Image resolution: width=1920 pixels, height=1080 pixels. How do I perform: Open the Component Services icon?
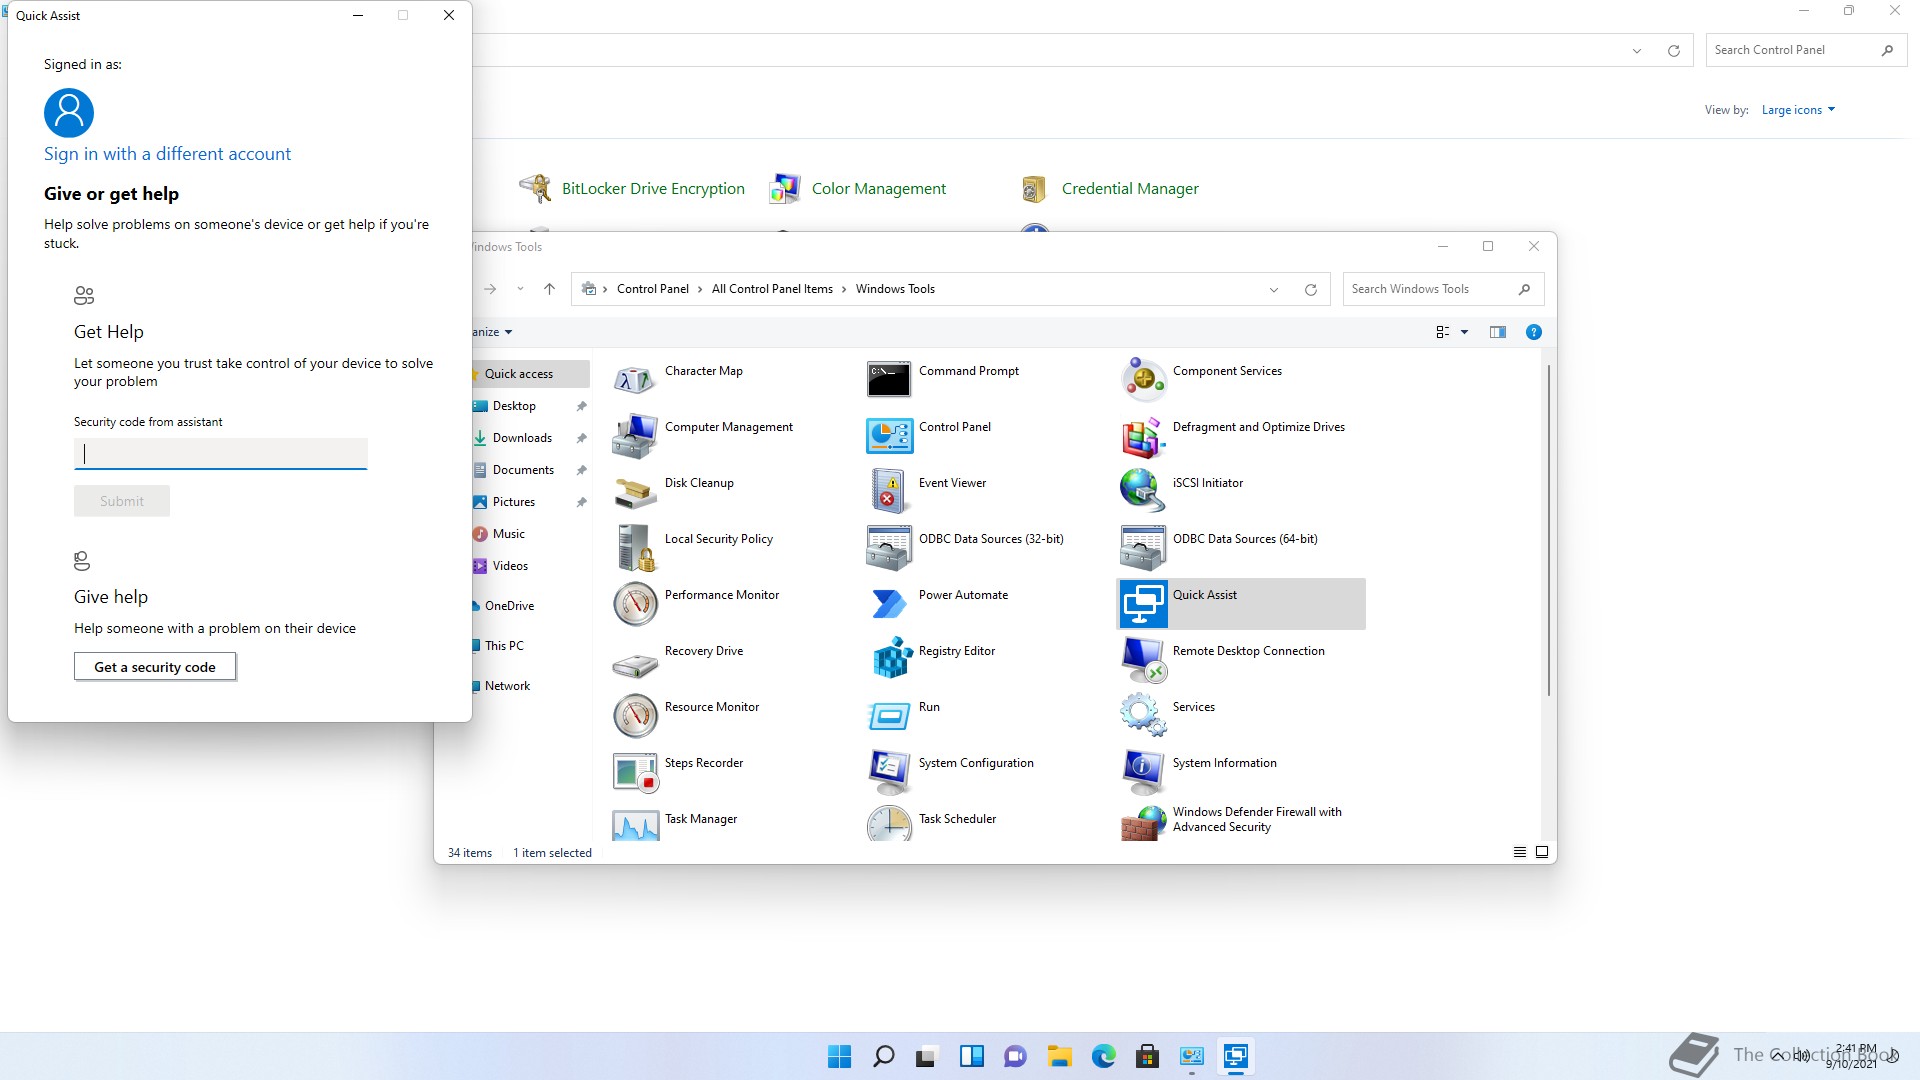(x=1143, y=380)
